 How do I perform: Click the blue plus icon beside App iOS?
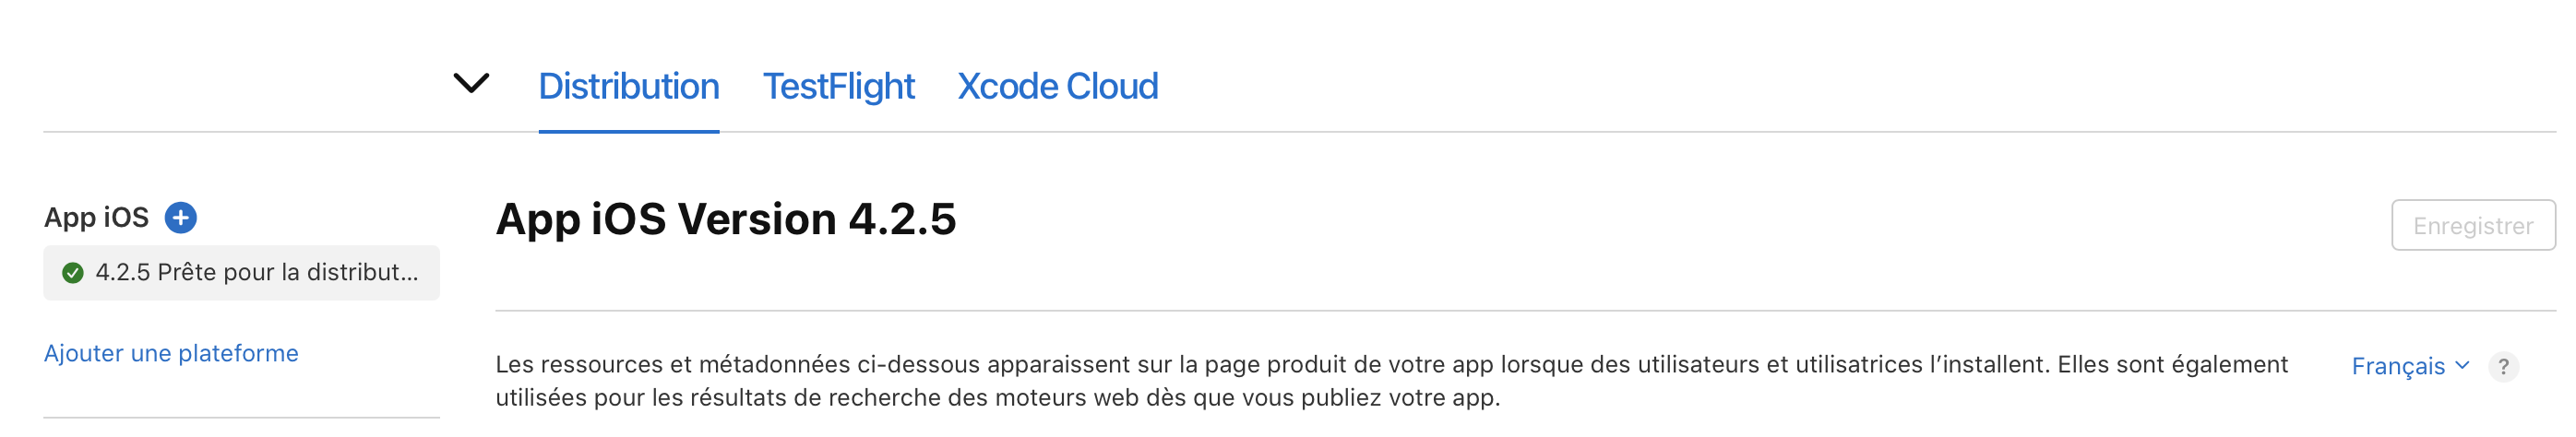[181, 217]
